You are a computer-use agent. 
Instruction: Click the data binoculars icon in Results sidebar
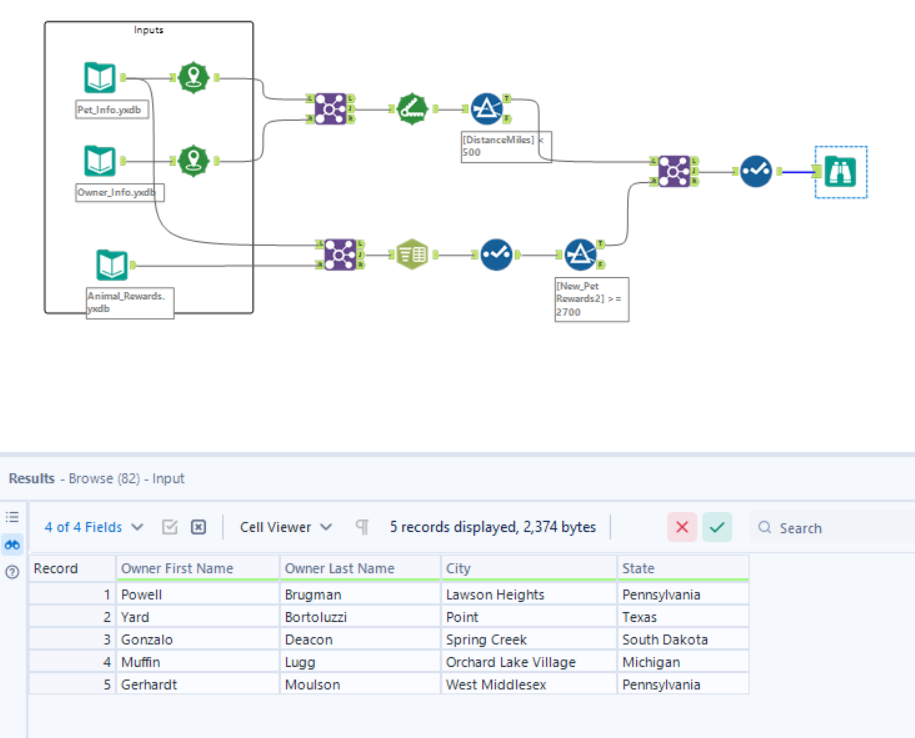(12, 544)
